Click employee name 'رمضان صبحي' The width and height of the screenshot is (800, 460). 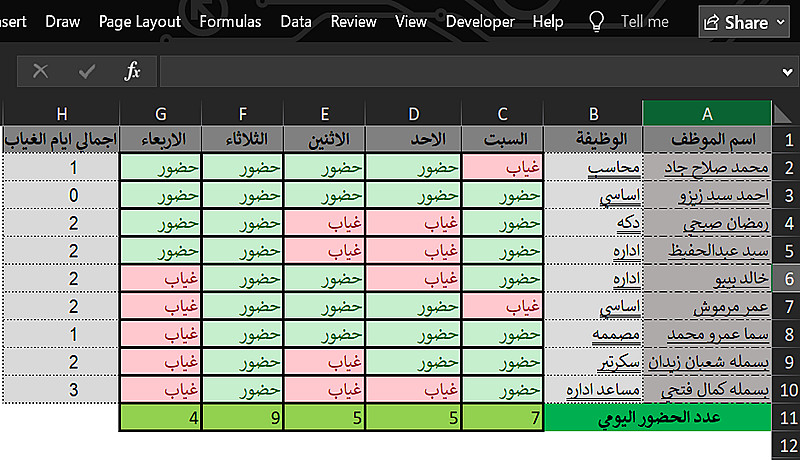707,223
